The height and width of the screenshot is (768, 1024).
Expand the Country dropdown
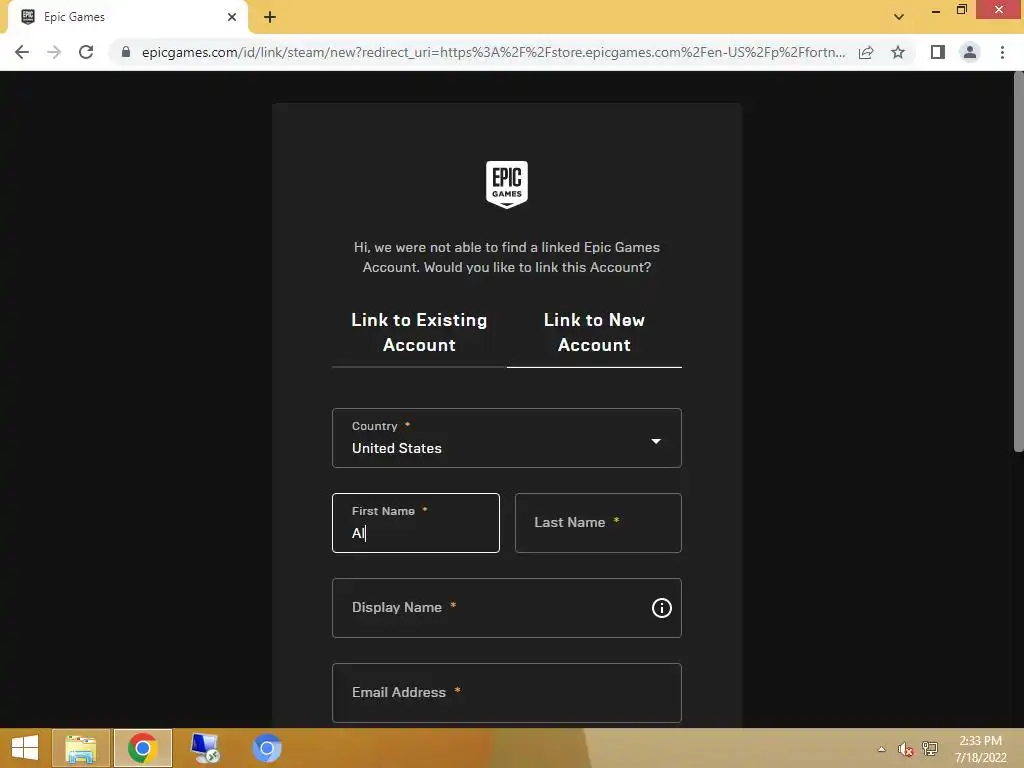click(507, 438)
